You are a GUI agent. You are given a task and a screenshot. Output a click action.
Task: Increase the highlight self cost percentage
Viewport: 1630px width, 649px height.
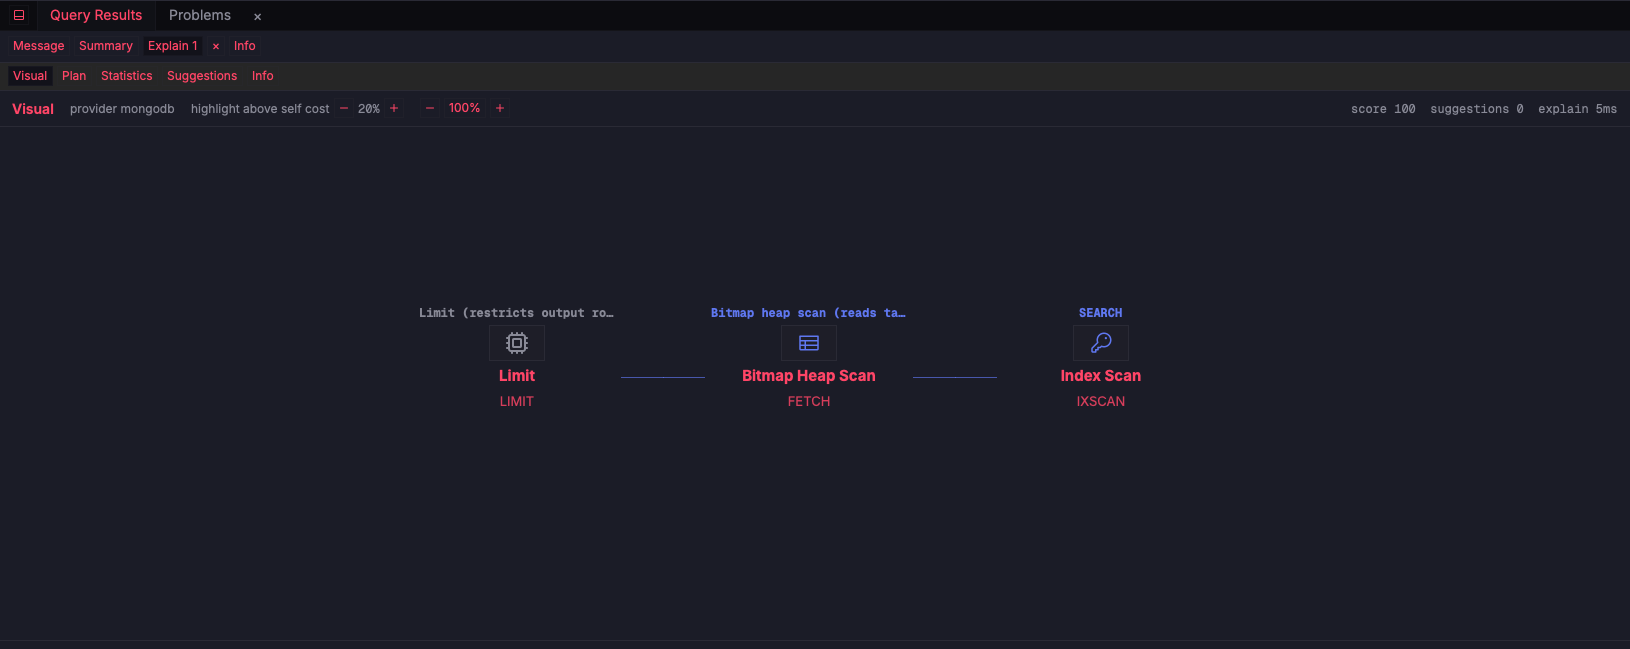tap(394, 108)
